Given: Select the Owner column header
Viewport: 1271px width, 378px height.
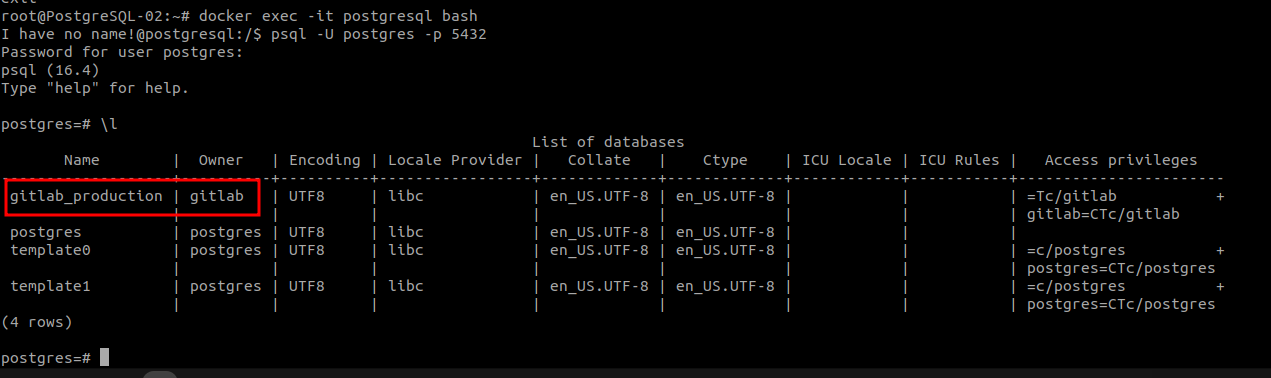Looking at the screenshot, I should (x=221, y=160).
